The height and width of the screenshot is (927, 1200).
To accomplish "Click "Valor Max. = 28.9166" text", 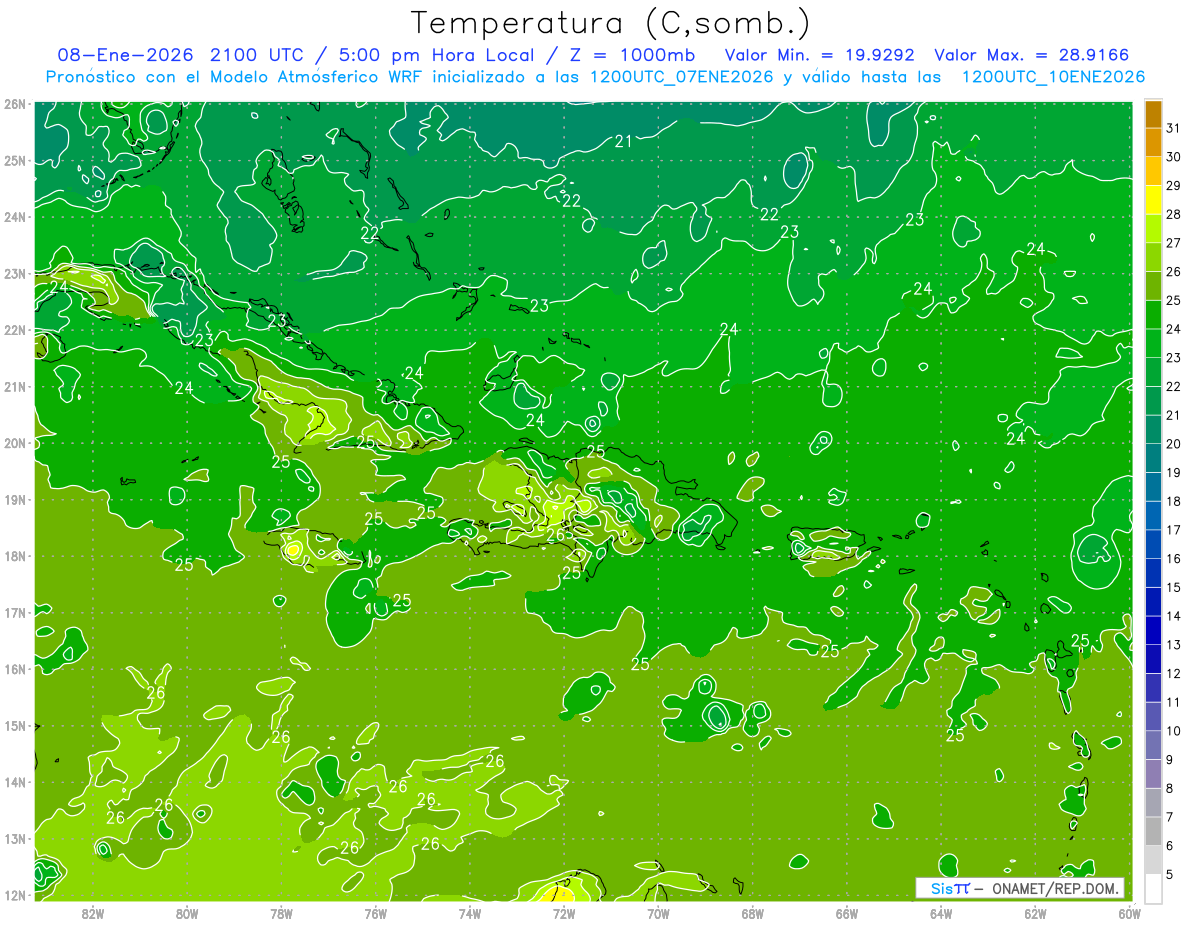I will tap(1031, 55).
